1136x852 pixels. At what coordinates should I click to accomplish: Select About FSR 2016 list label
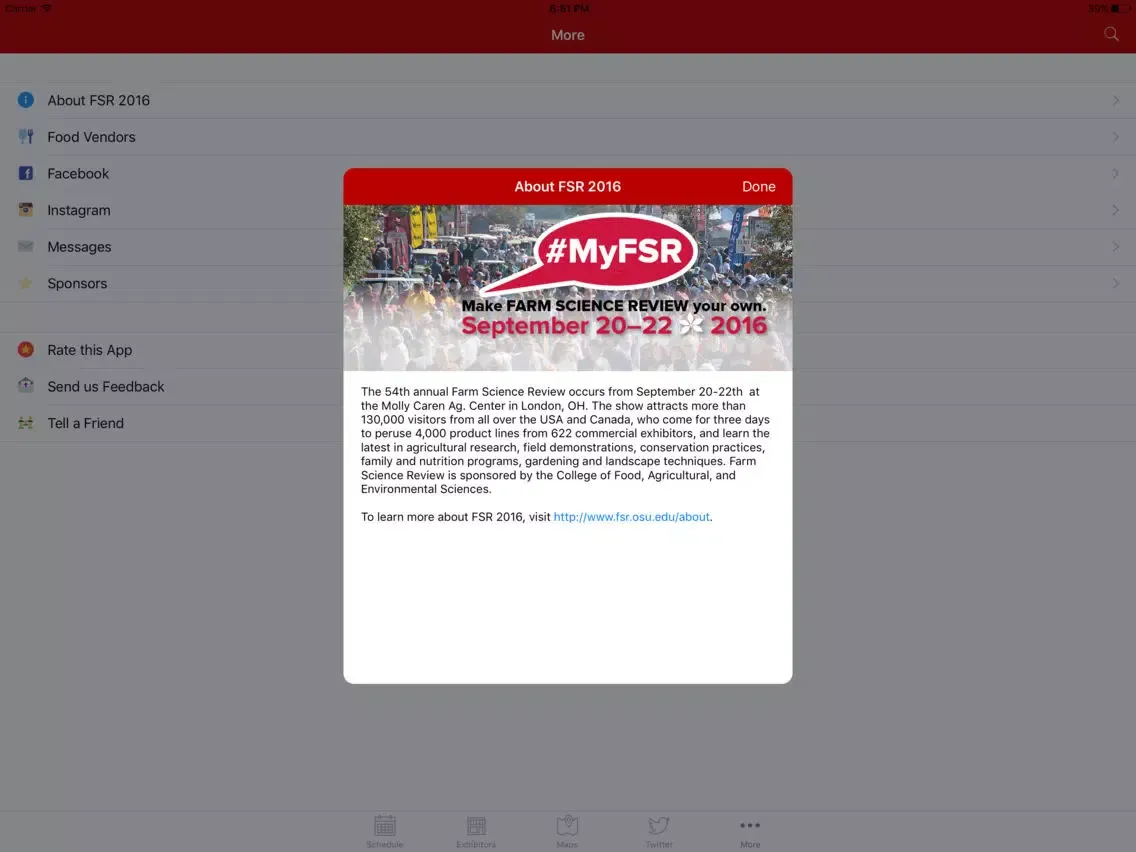[99, 101]
